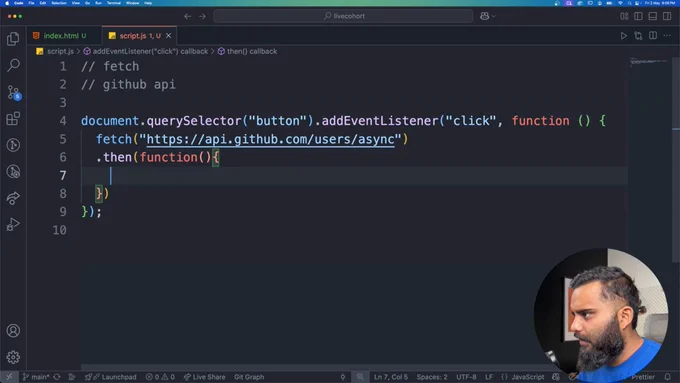Open the Selection menu
680x383 pixels.
point(59,3)
